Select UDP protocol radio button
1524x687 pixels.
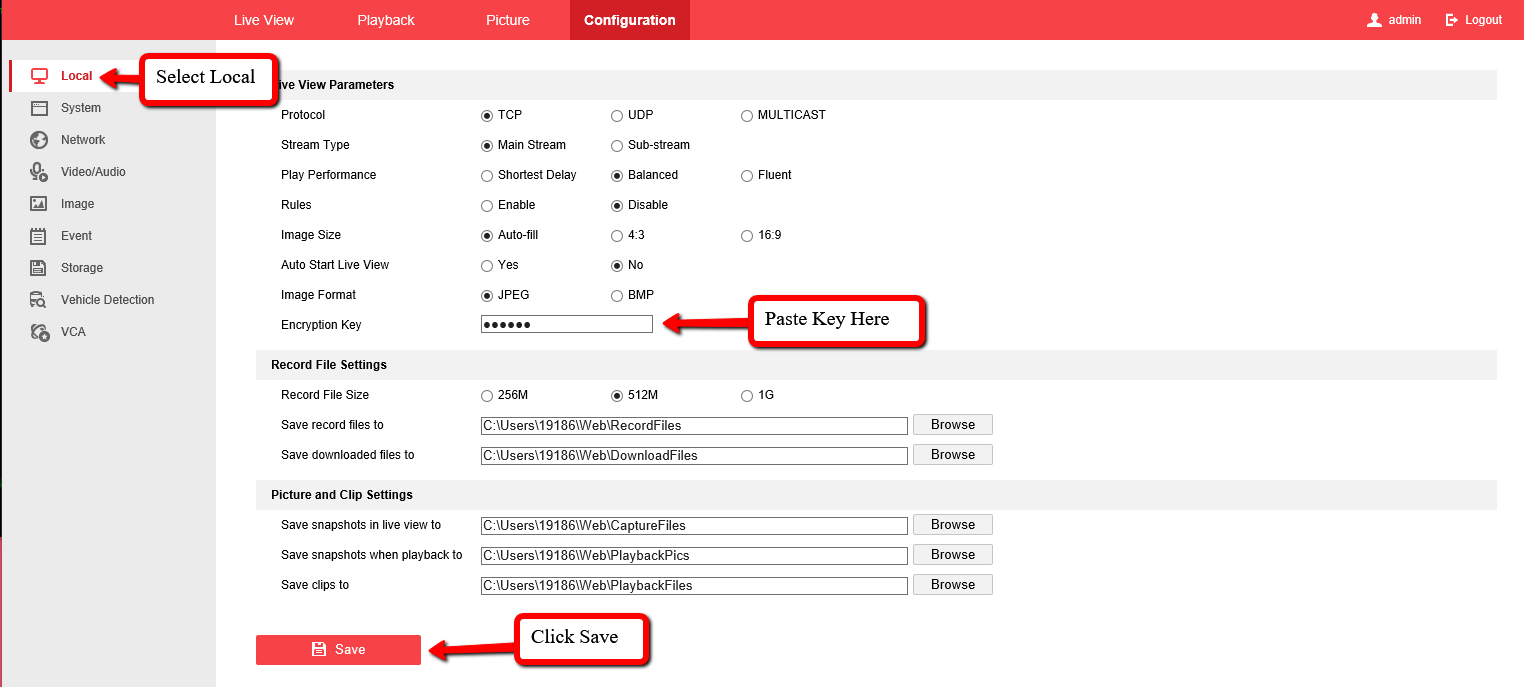pyautogui.click(x=617, y=116)
